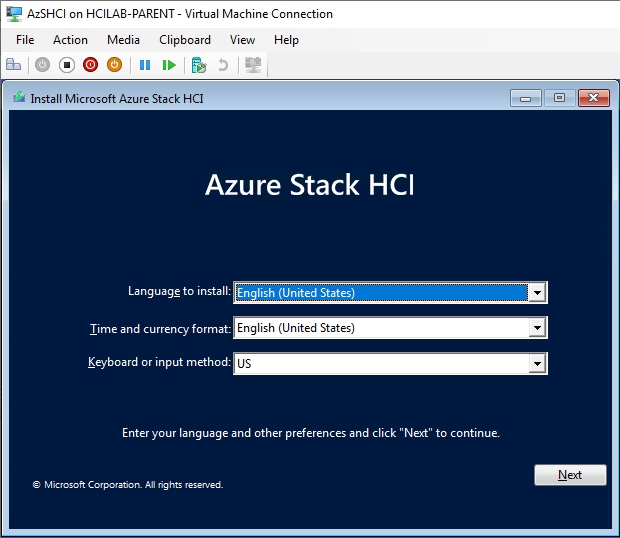Open the Clipboard menu

click(185, 40)
